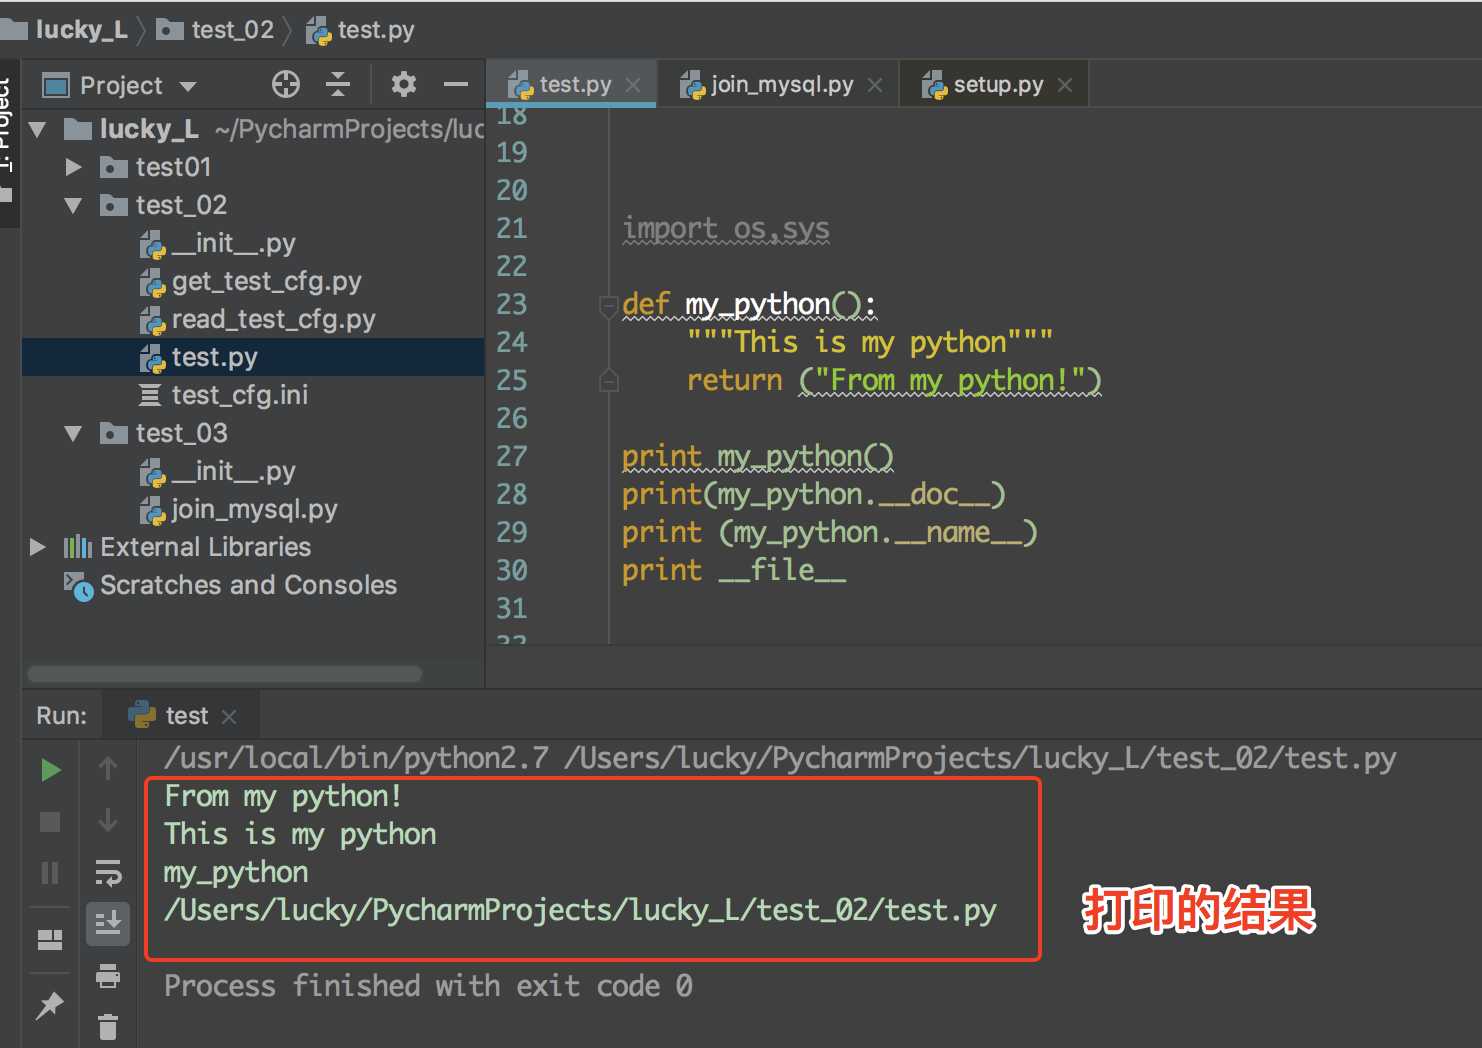The width and height of the screenshot is (1482, 1048).
Task: Collapse the test_03 folder
Action: pos(73,433)
